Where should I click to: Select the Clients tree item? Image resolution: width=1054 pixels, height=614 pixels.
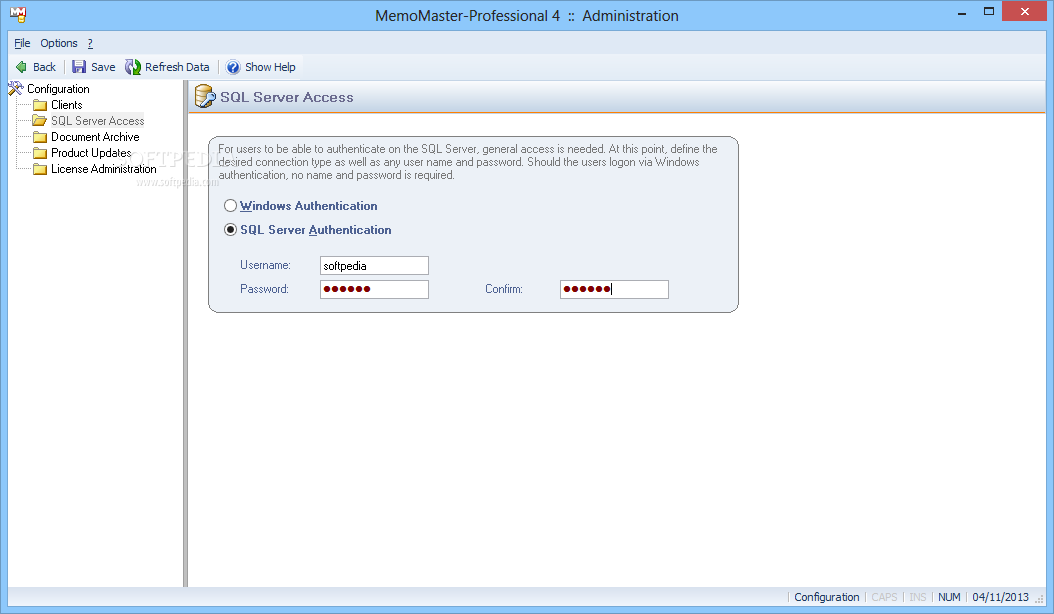67,105
